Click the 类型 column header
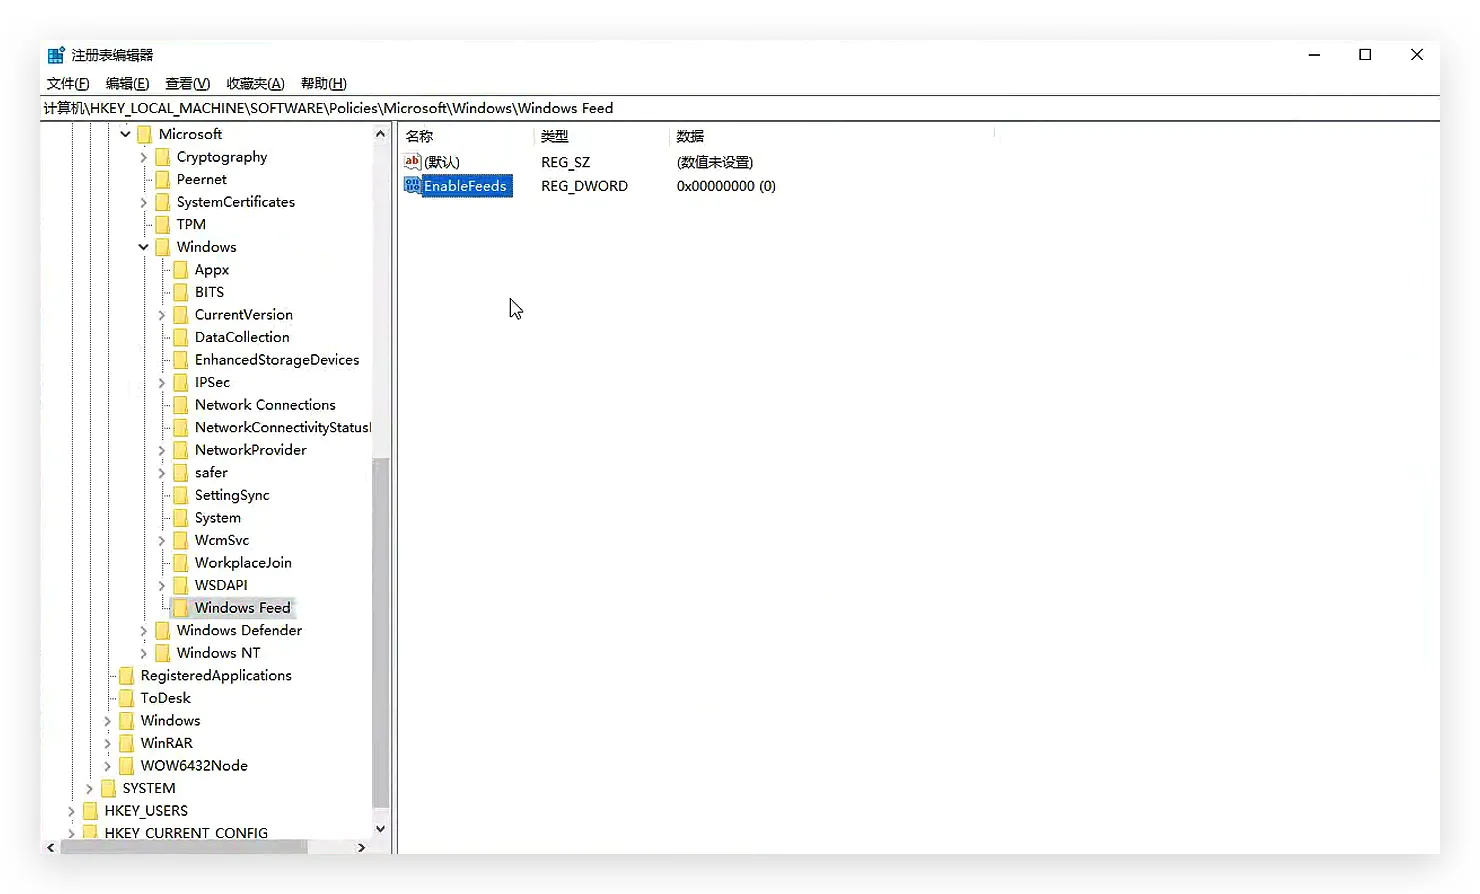 tap(601, 136)
